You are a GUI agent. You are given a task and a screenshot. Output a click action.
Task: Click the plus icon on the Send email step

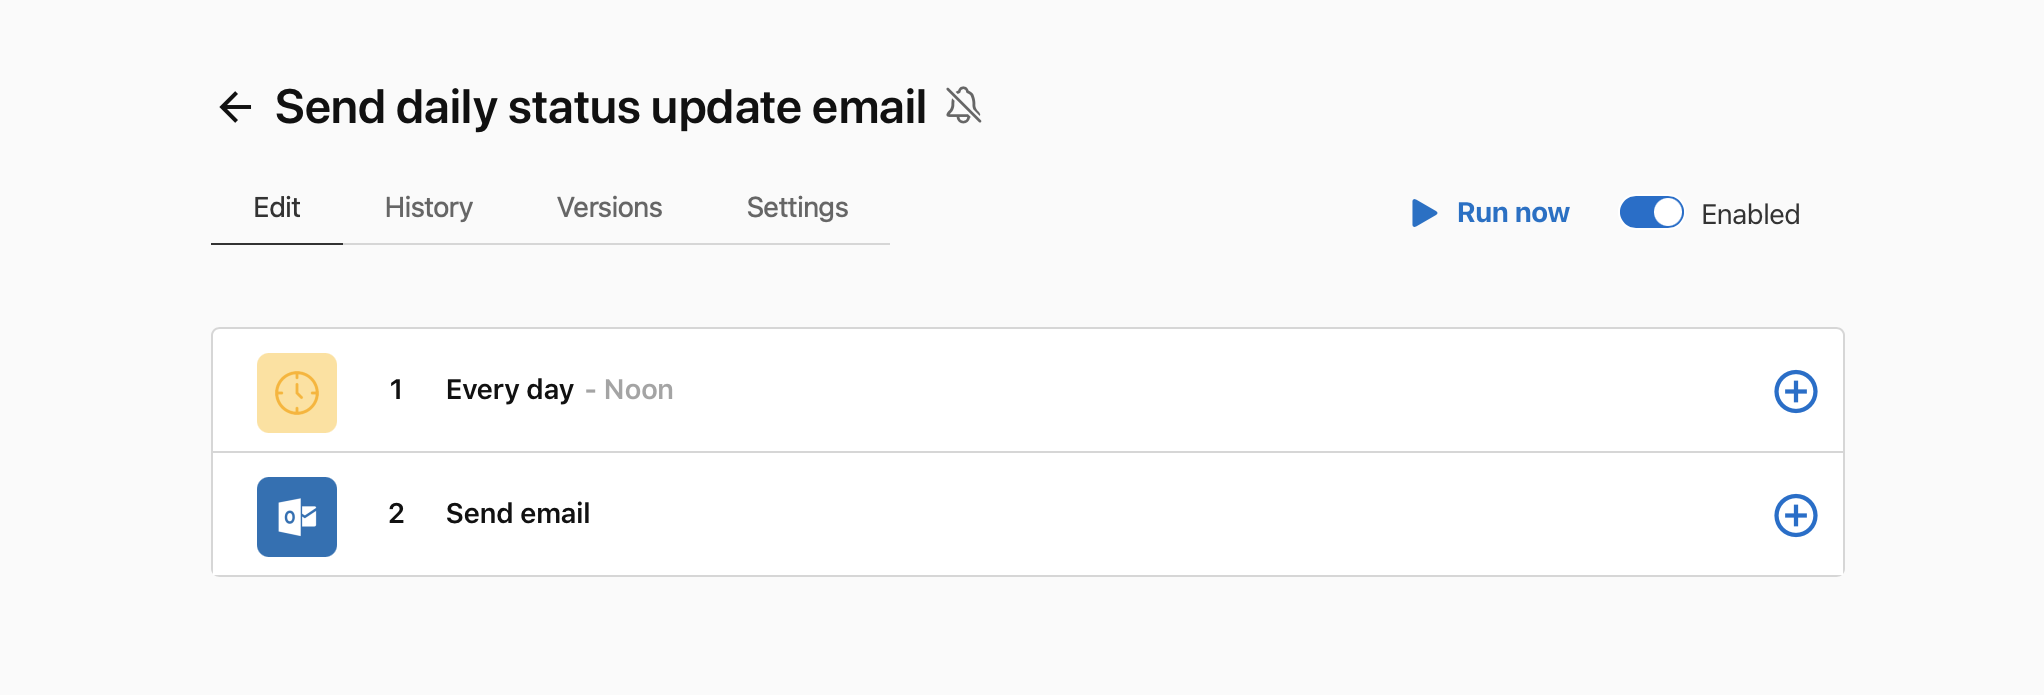coord(1795,516)
